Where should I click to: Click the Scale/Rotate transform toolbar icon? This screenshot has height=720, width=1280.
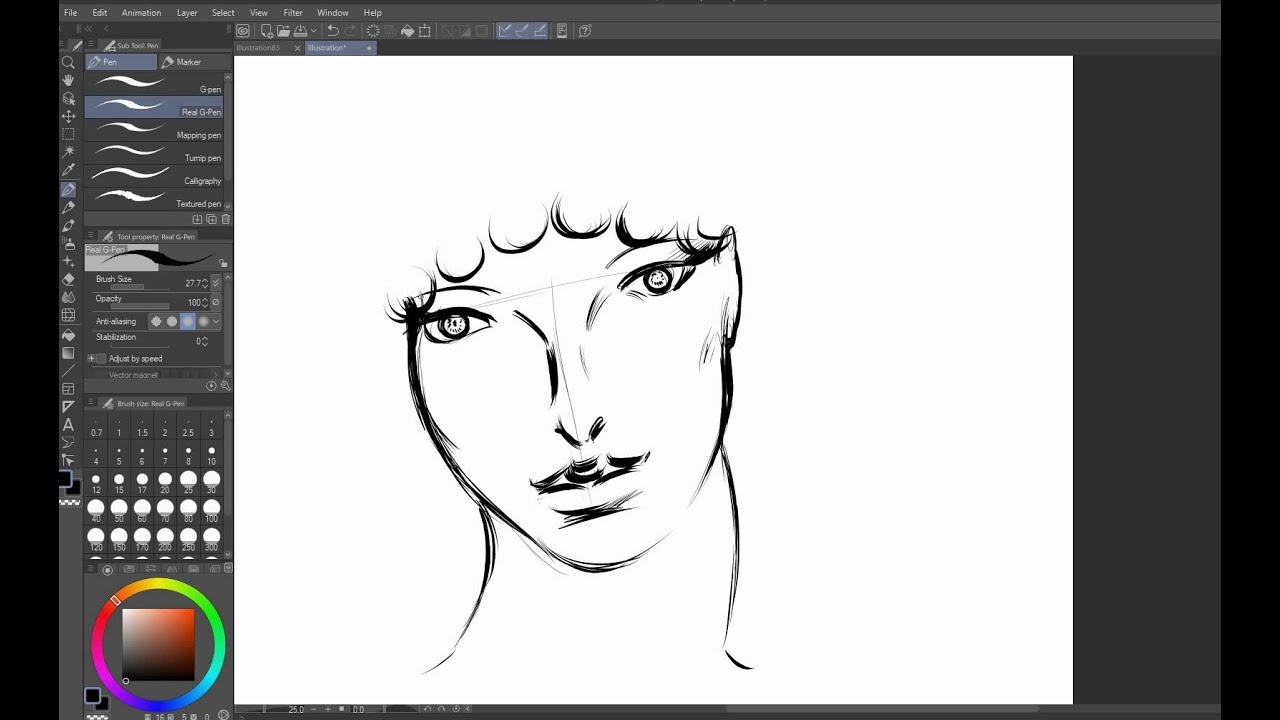[424, 31]
